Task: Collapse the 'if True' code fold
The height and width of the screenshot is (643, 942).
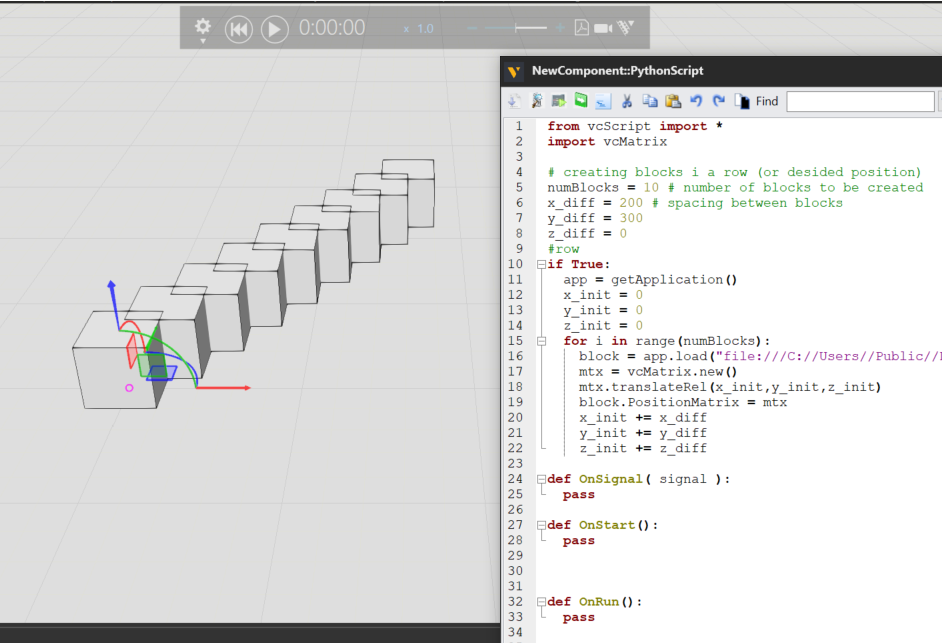Action: point(540,264)
